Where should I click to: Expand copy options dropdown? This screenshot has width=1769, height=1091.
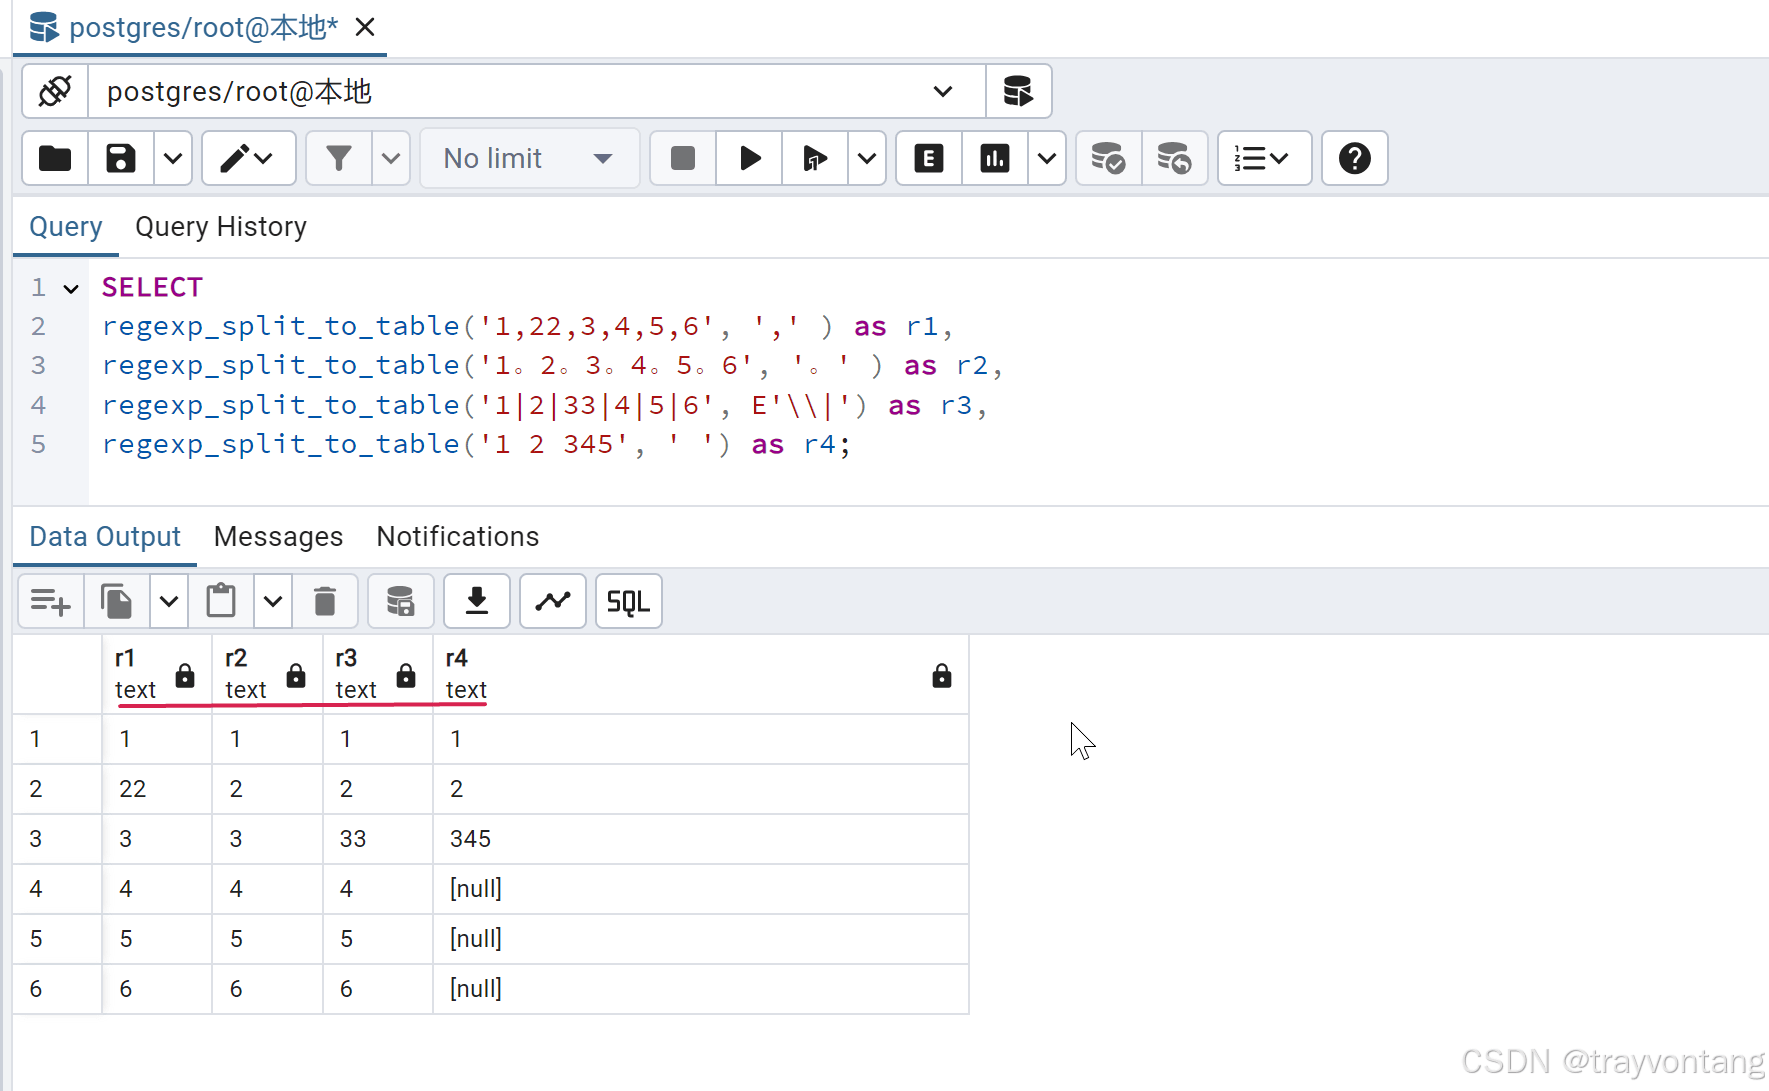click(x=169, y=601)
